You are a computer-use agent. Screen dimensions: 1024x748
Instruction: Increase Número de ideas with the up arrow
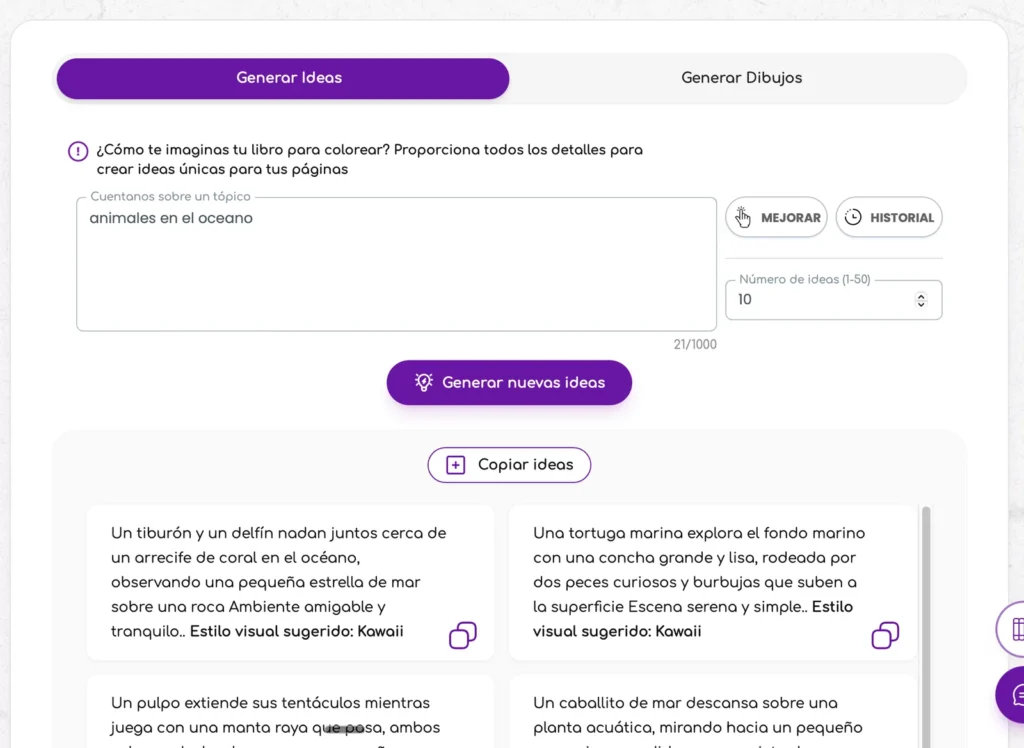(921, 295)
